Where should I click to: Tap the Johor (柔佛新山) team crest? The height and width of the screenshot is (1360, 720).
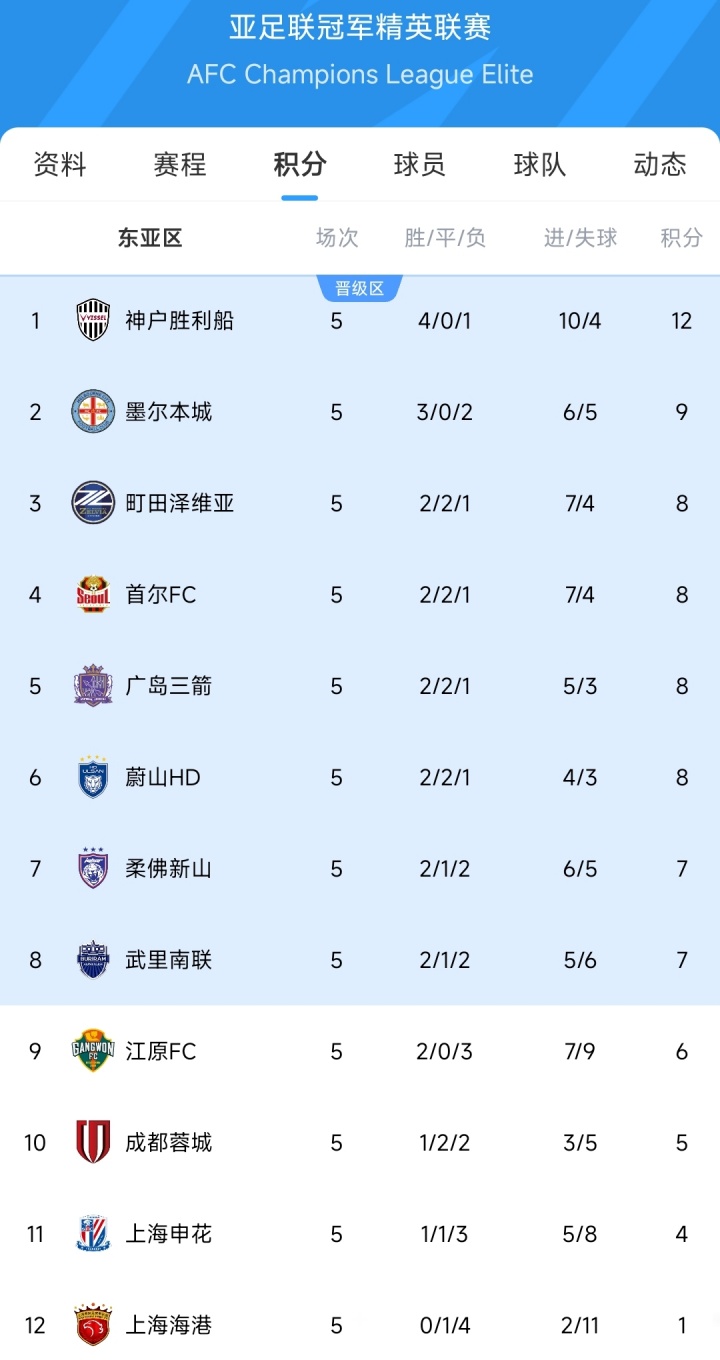(x=93, y=868)
